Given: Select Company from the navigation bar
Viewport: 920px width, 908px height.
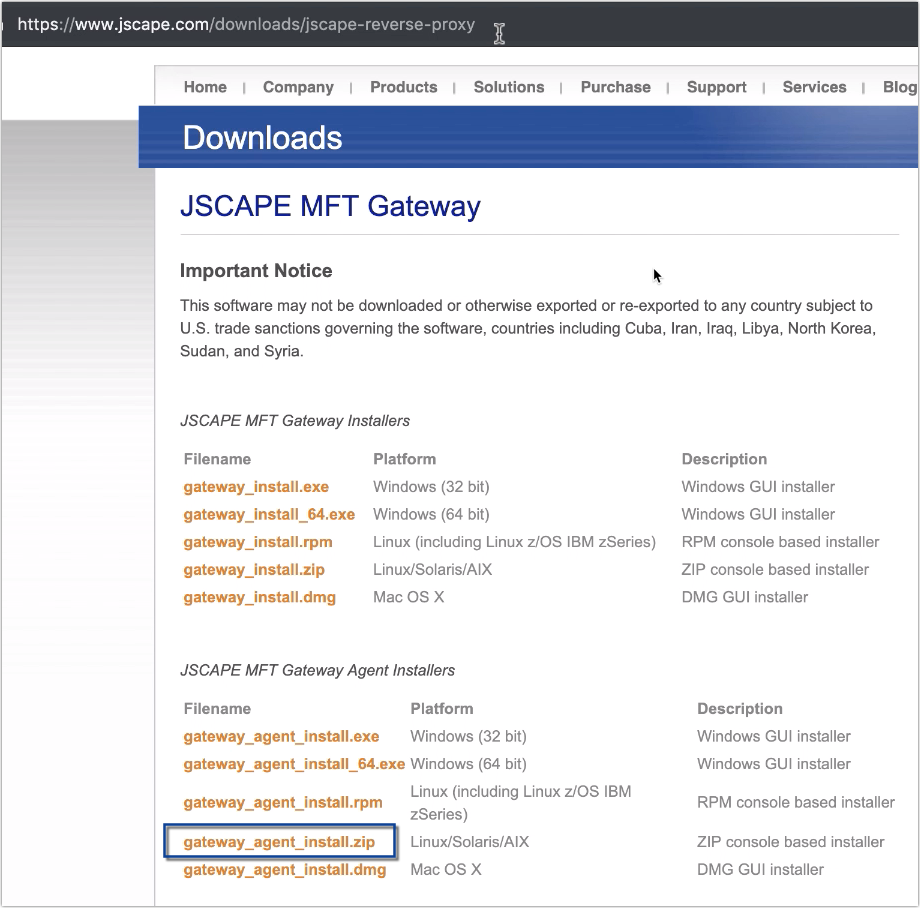Looking at the screenshot, I should (298, 87).
